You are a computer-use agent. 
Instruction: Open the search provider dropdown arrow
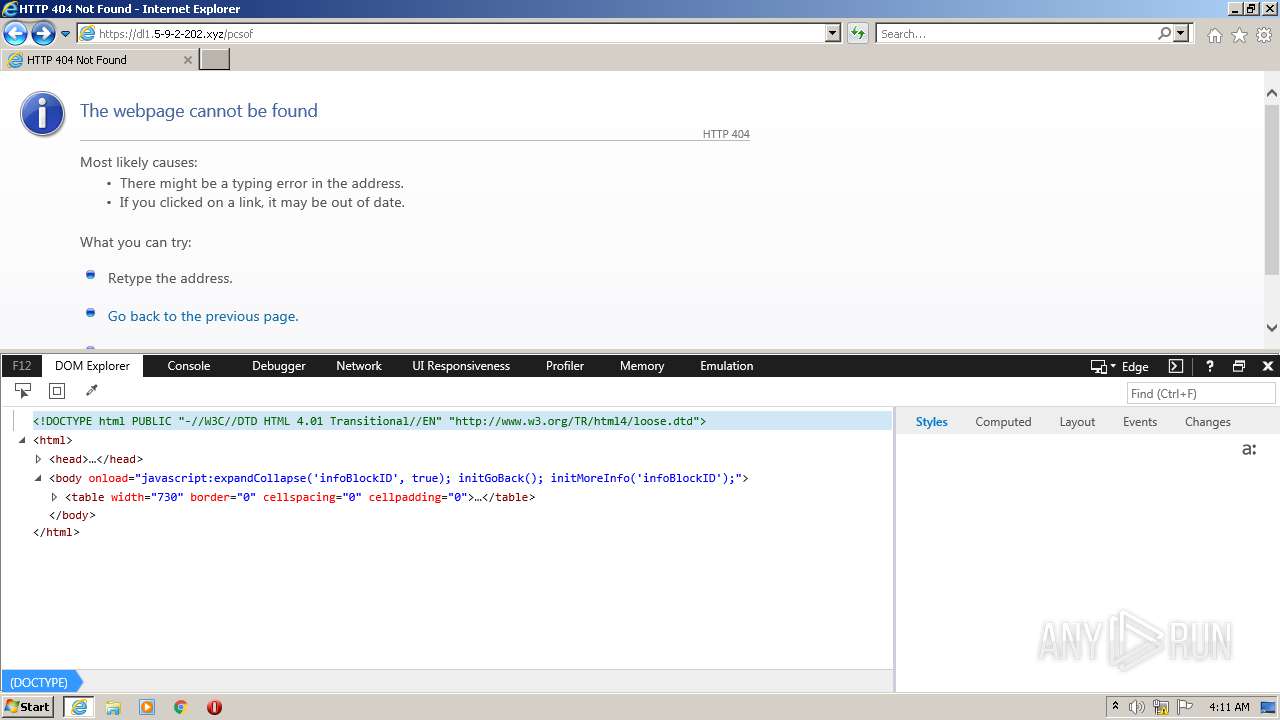click(1182, 33)
